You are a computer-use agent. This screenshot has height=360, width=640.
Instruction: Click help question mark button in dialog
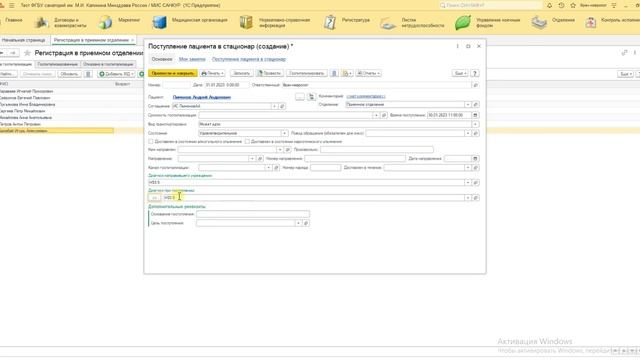coord(475,73)
